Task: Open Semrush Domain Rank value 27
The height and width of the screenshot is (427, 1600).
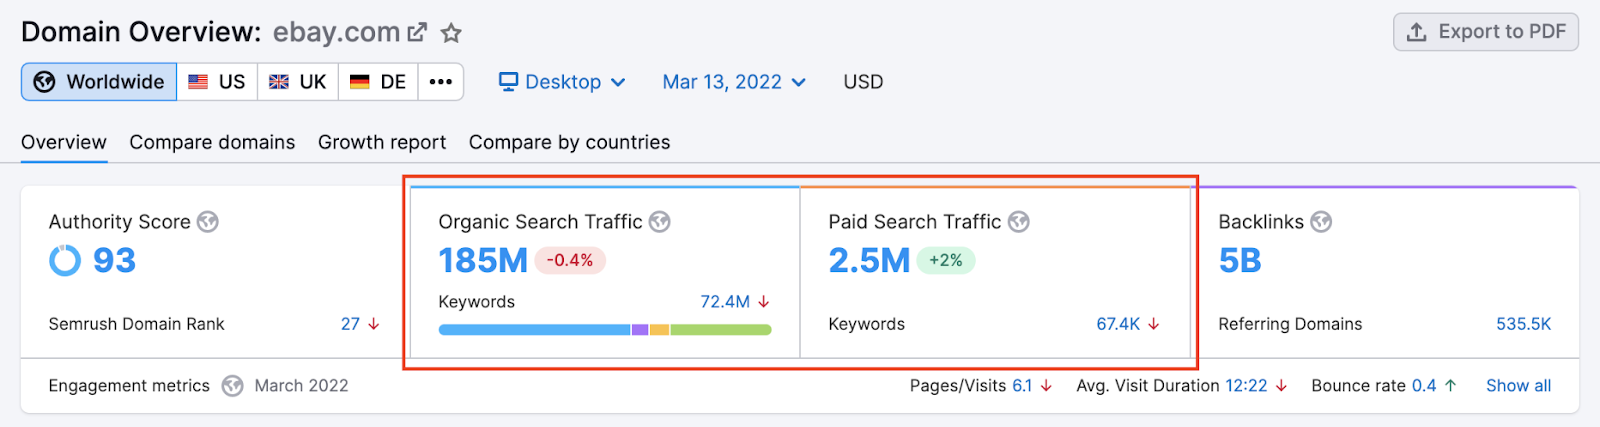Action: [350, 324]
